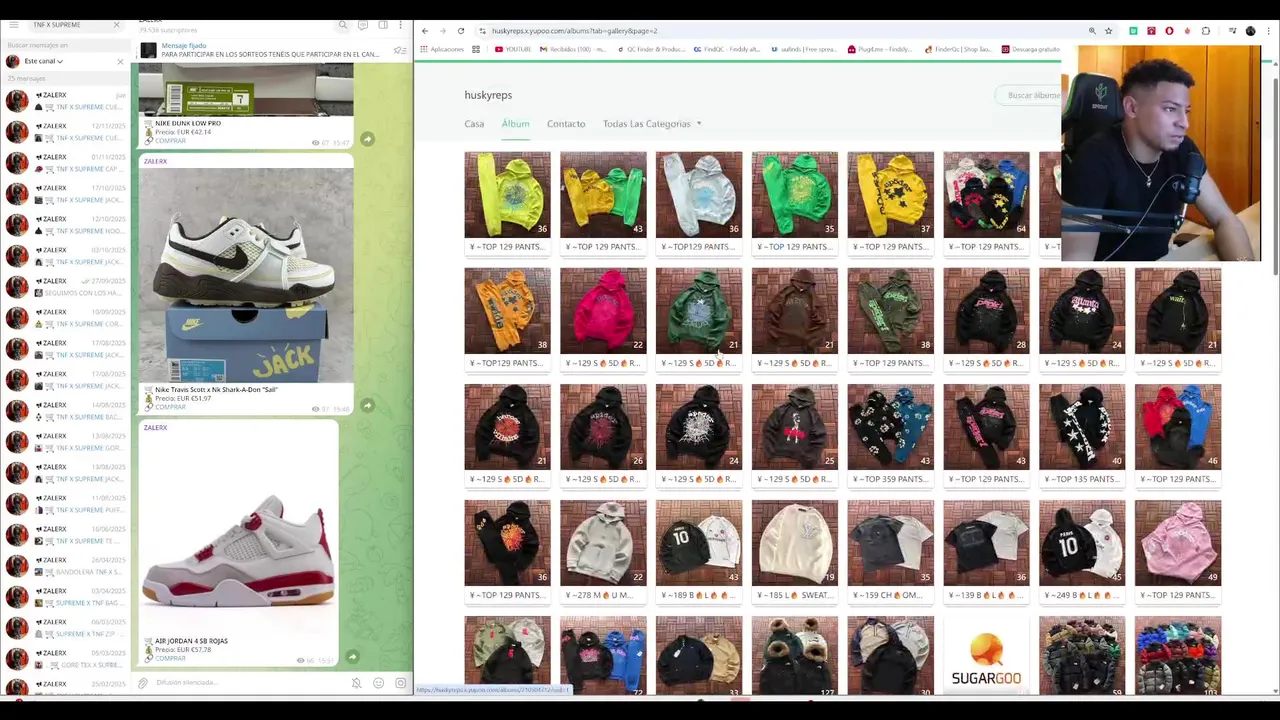This screenshot has height=720, width=1280.
Task: Reload the huskyreps Yupoo page
Action: tap(461, 31)
